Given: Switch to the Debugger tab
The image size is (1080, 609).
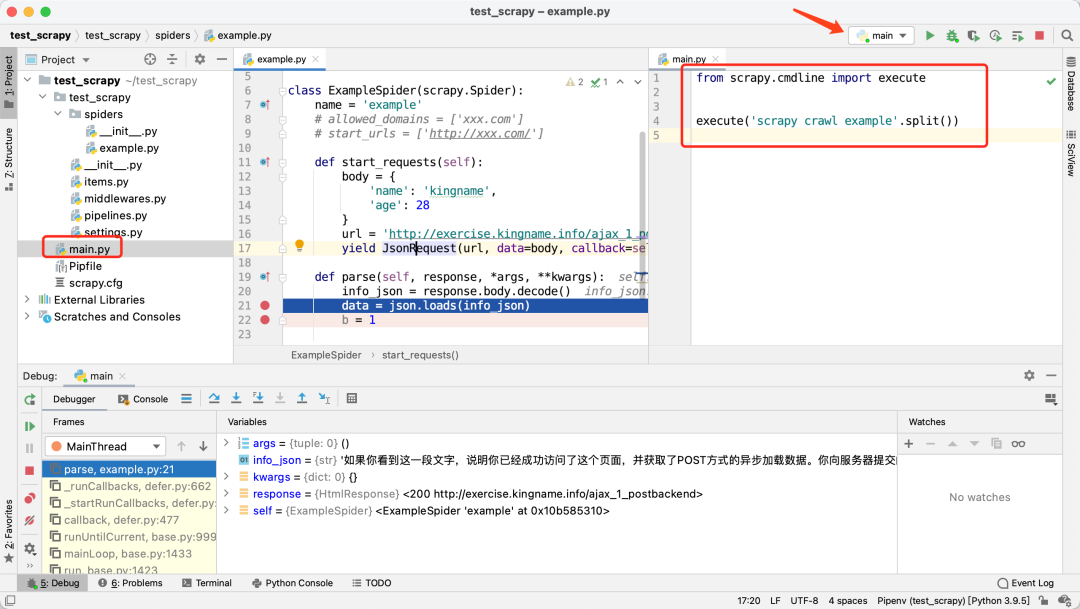Looking at the screenshot, I should (x=74, y=399).
